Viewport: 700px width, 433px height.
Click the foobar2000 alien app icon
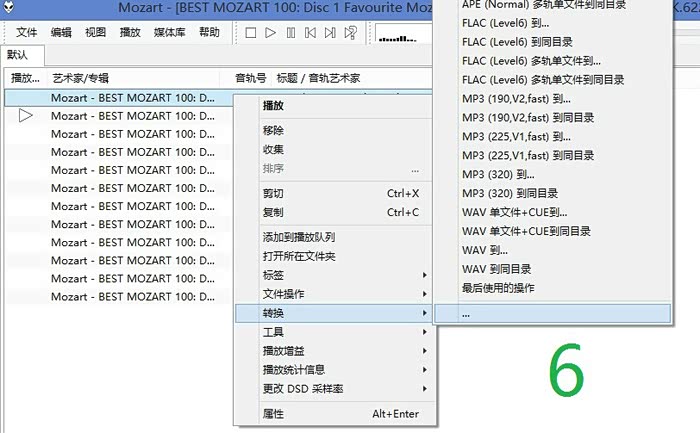tap(8, 6)
